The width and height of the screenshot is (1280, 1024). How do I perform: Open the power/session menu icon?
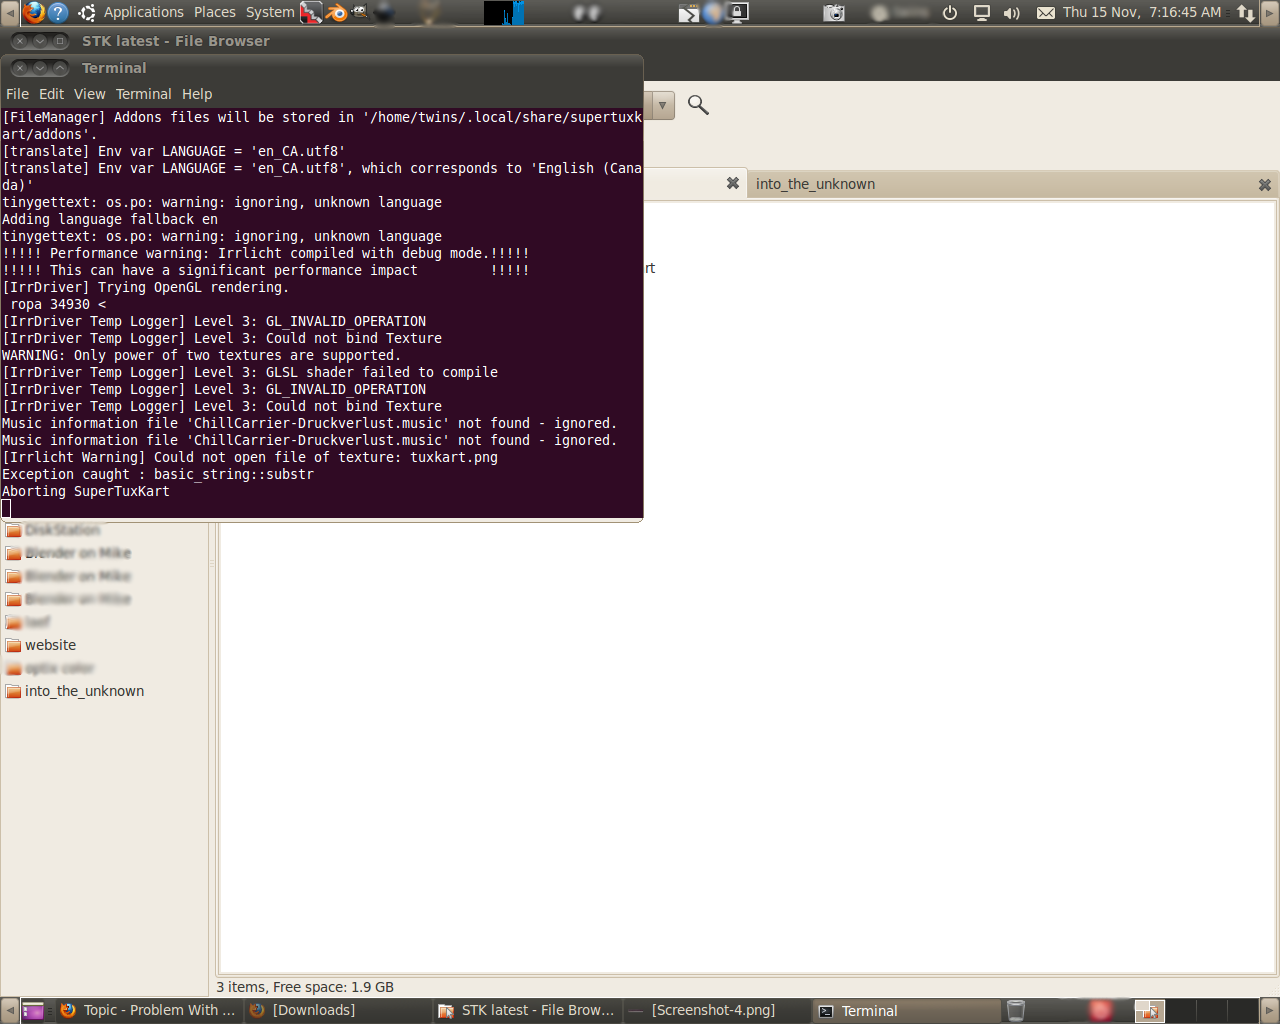950,13
